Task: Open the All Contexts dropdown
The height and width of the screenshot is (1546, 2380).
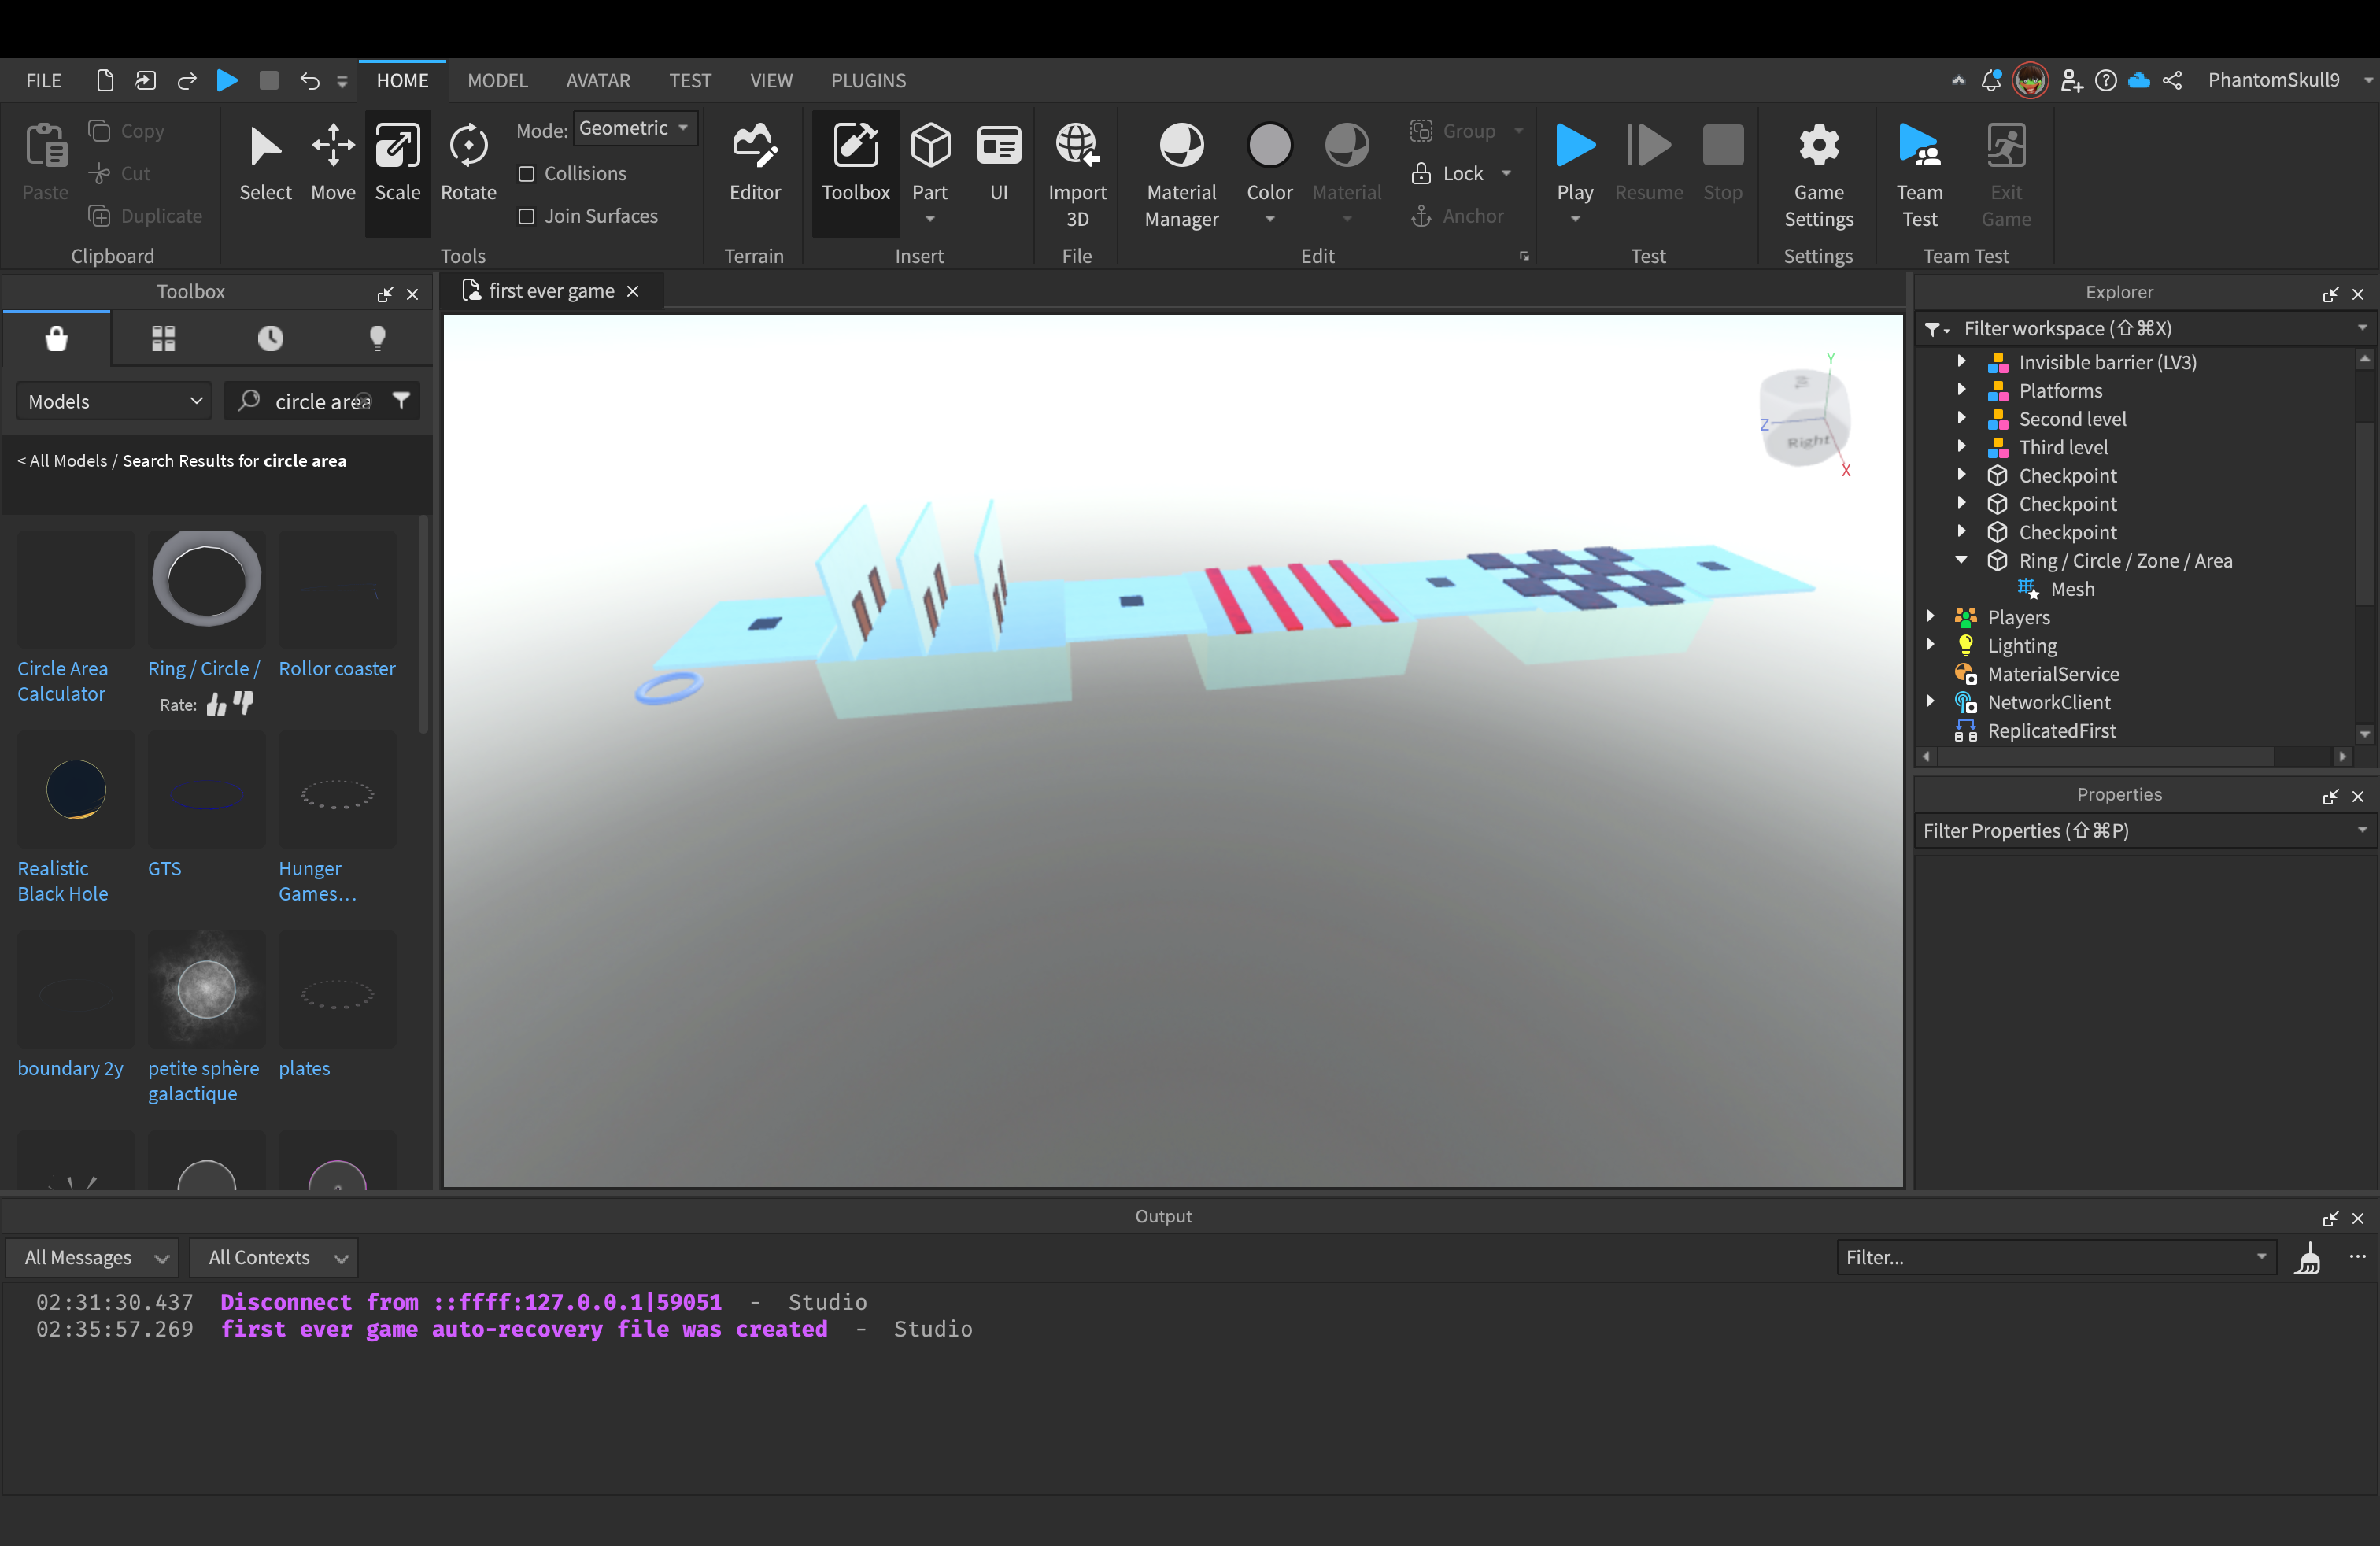Action: pyautogui.click(x=275, y=1258)
